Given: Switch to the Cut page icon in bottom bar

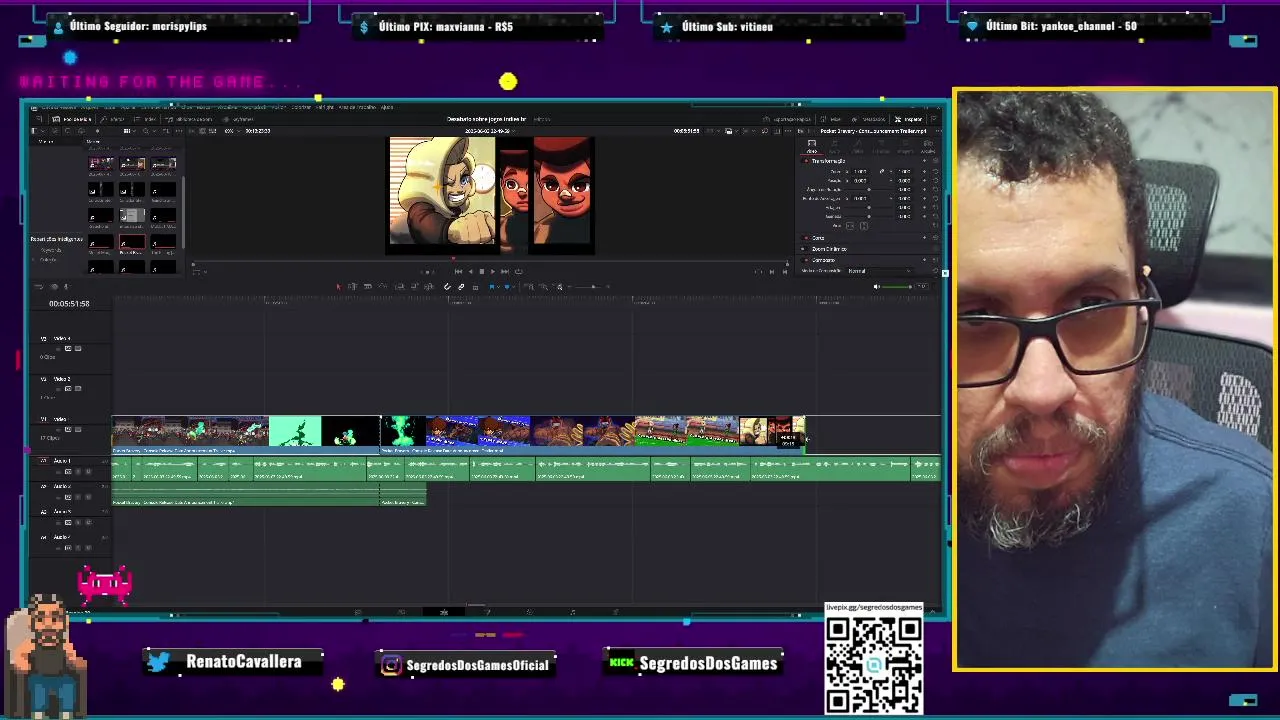Looking at the screenshot, I should (401, 612).
